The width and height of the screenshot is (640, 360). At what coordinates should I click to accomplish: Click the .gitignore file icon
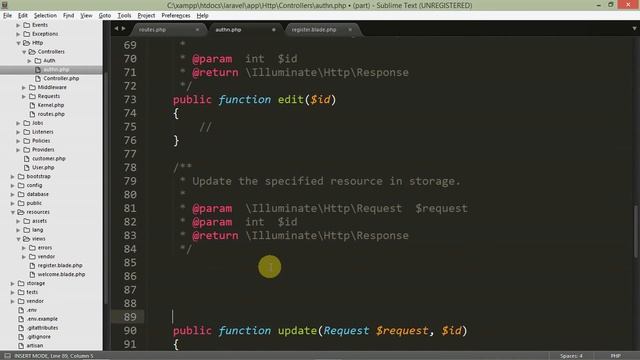[x=21, y=337]
